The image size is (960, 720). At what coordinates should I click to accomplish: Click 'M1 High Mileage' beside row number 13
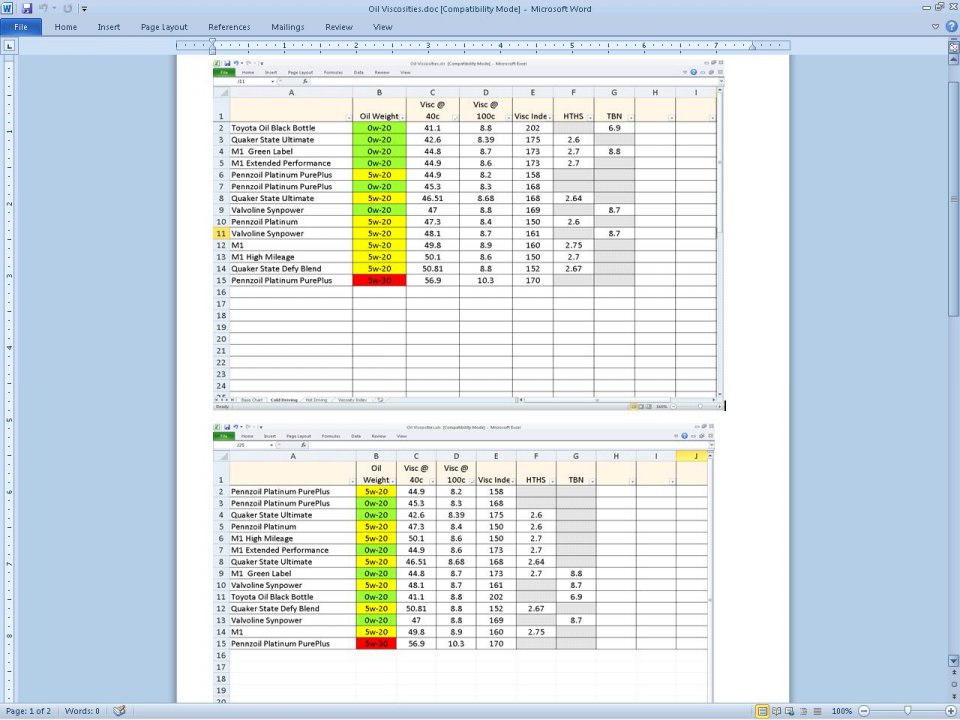click(x=263, y=257)
